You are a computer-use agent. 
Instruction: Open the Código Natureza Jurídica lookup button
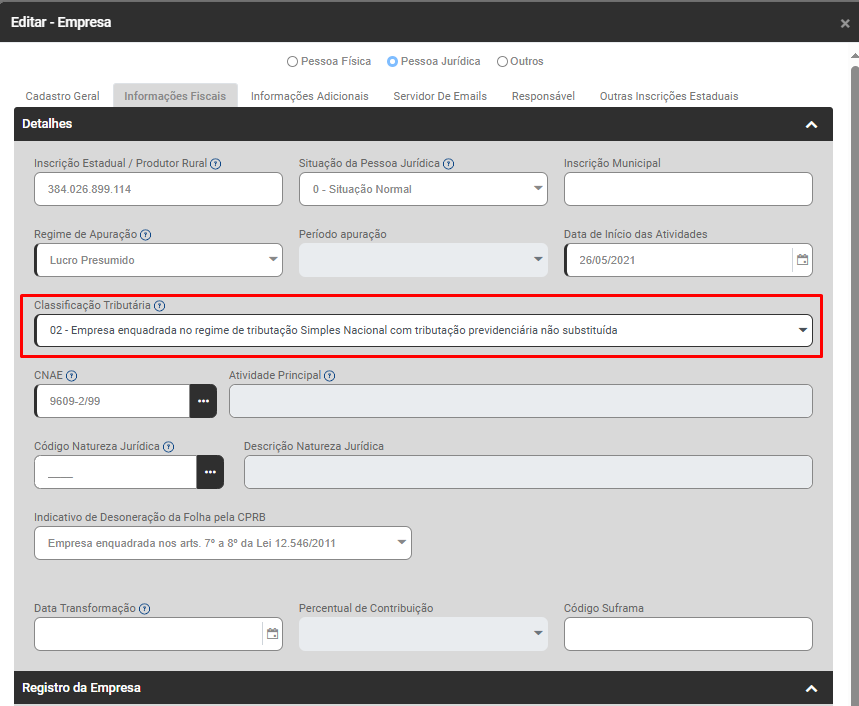[210, 472]
